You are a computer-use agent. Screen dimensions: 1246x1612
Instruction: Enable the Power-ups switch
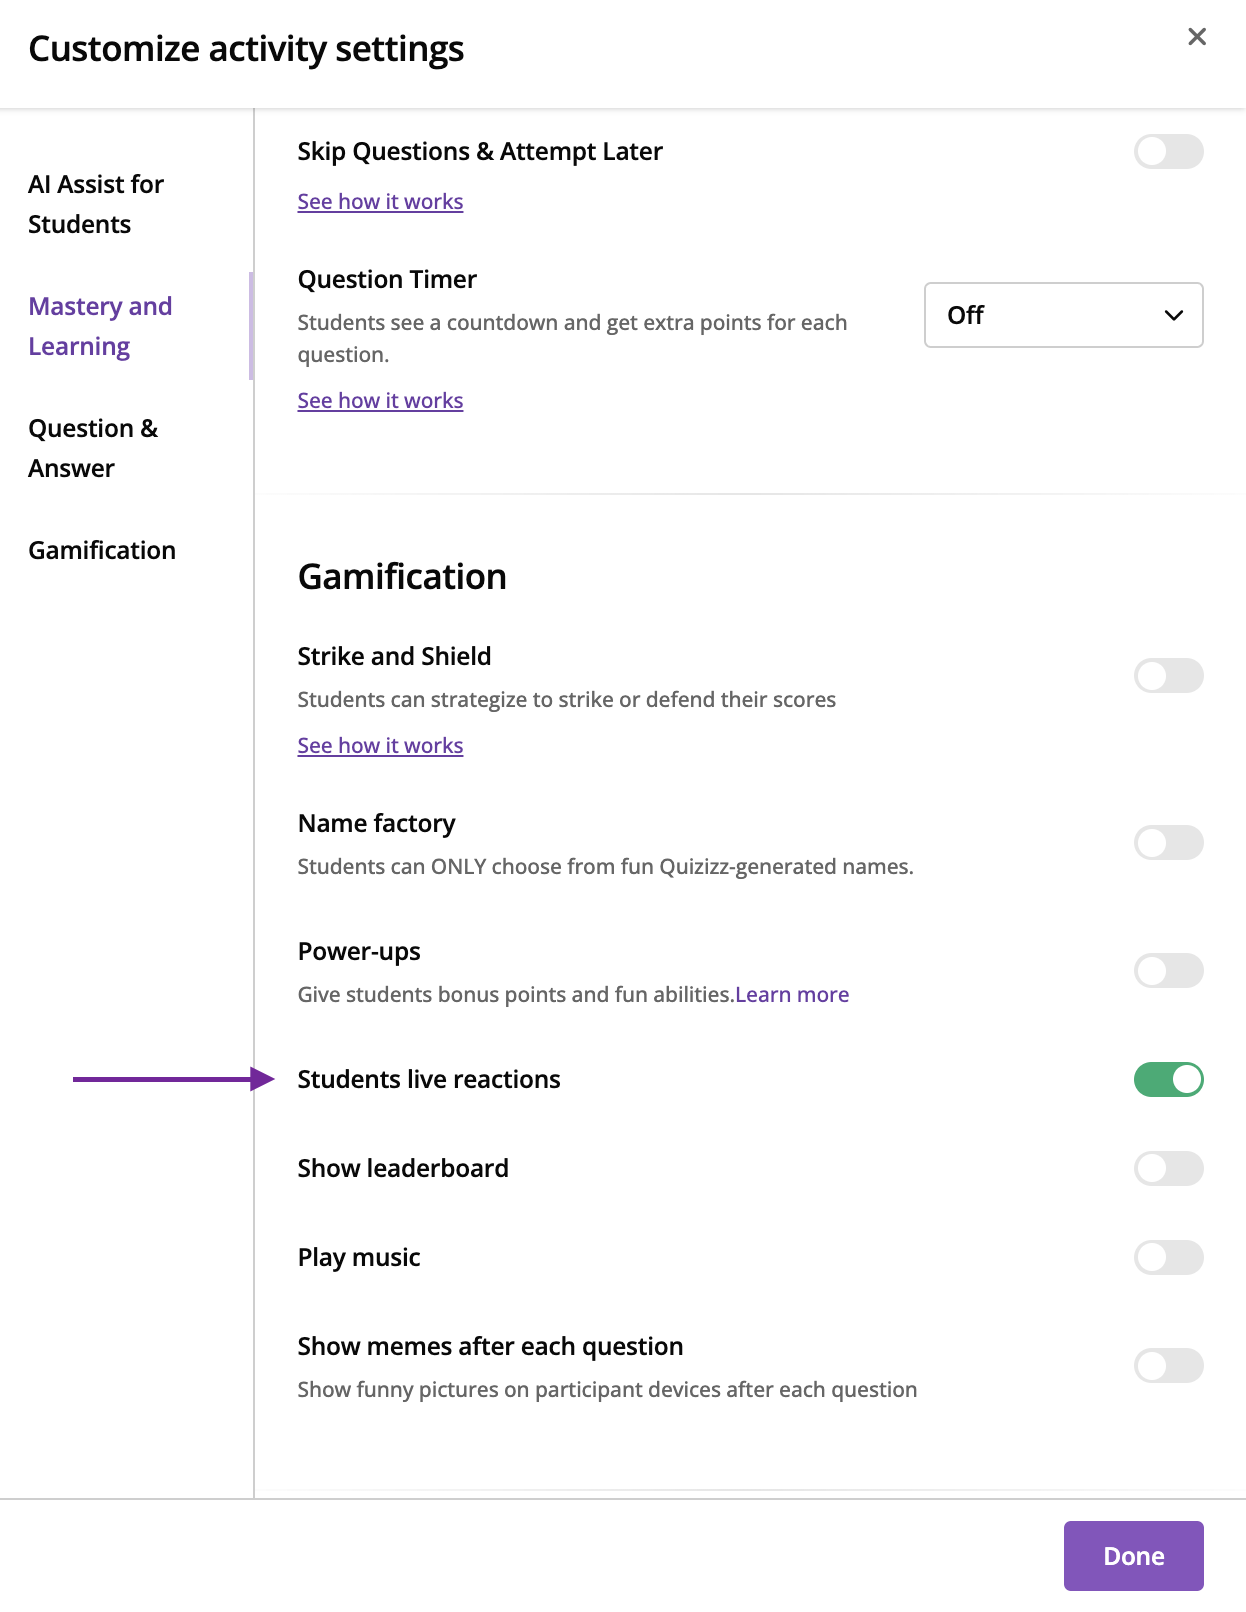tap(1168, 971)
